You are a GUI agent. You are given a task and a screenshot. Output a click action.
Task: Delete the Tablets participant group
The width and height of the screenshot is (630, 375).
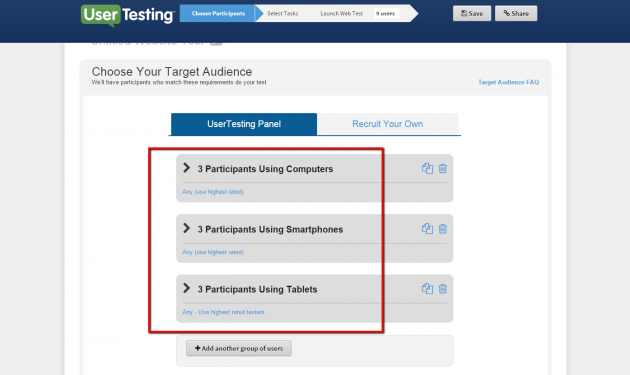[443, 289]
